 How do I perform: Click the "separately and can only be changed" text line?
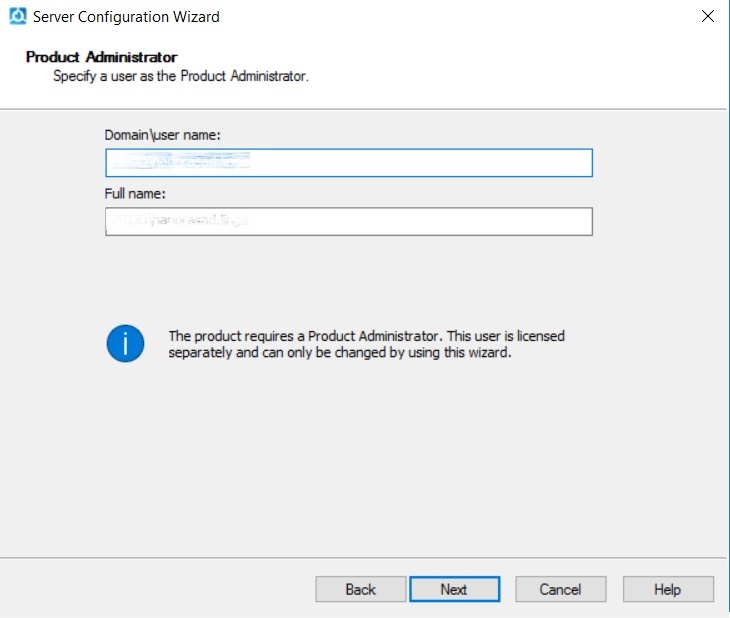(340, 353)
